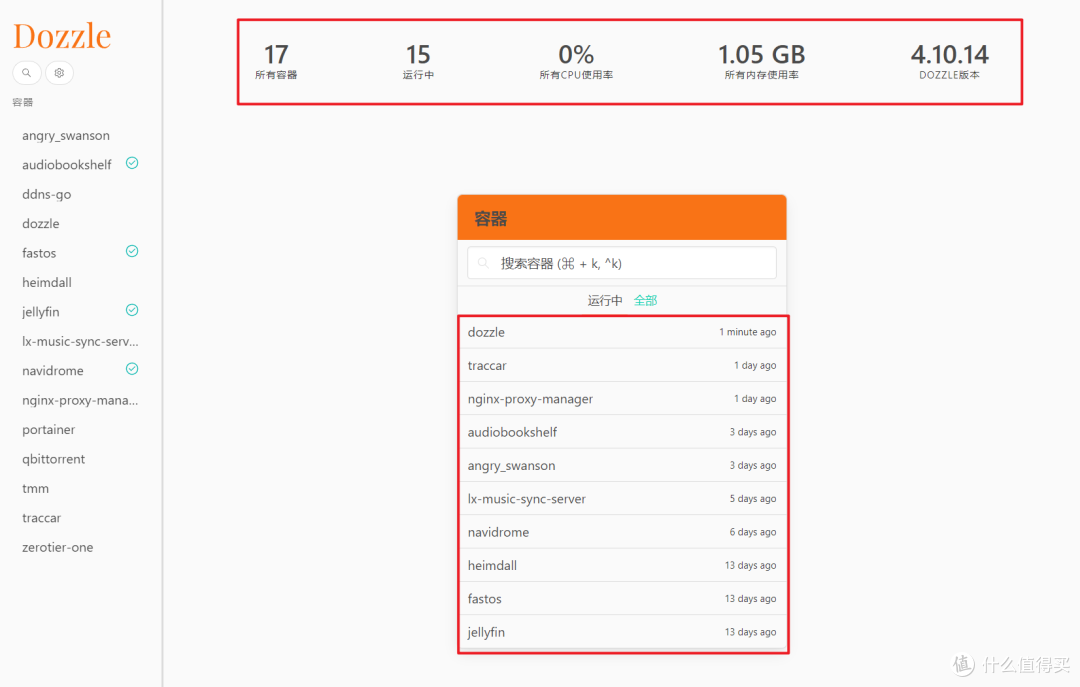Open the search icon below Dozzle logo

(26, 72)
